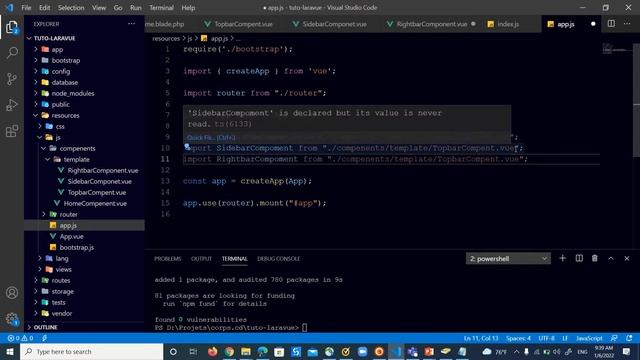The width and height of the screenshot is (640, 360).
Task: Split the terminal panel
Action: tap(579, 258)
